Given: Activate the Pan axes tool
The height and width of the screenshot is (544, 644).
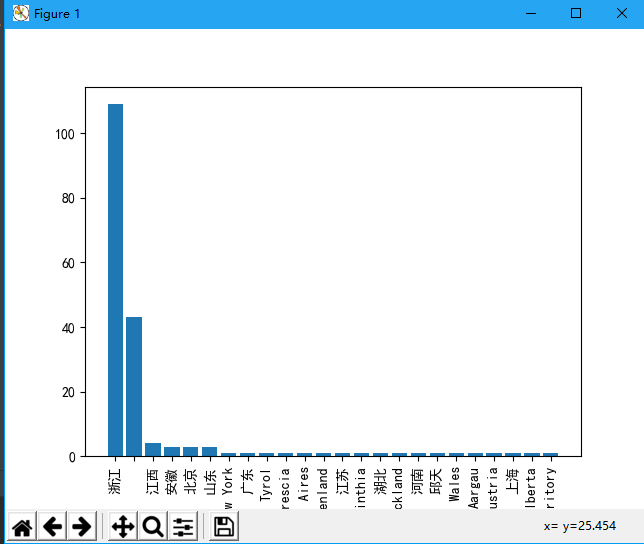Looking at the screenshot, I should [x=123, y=526].
